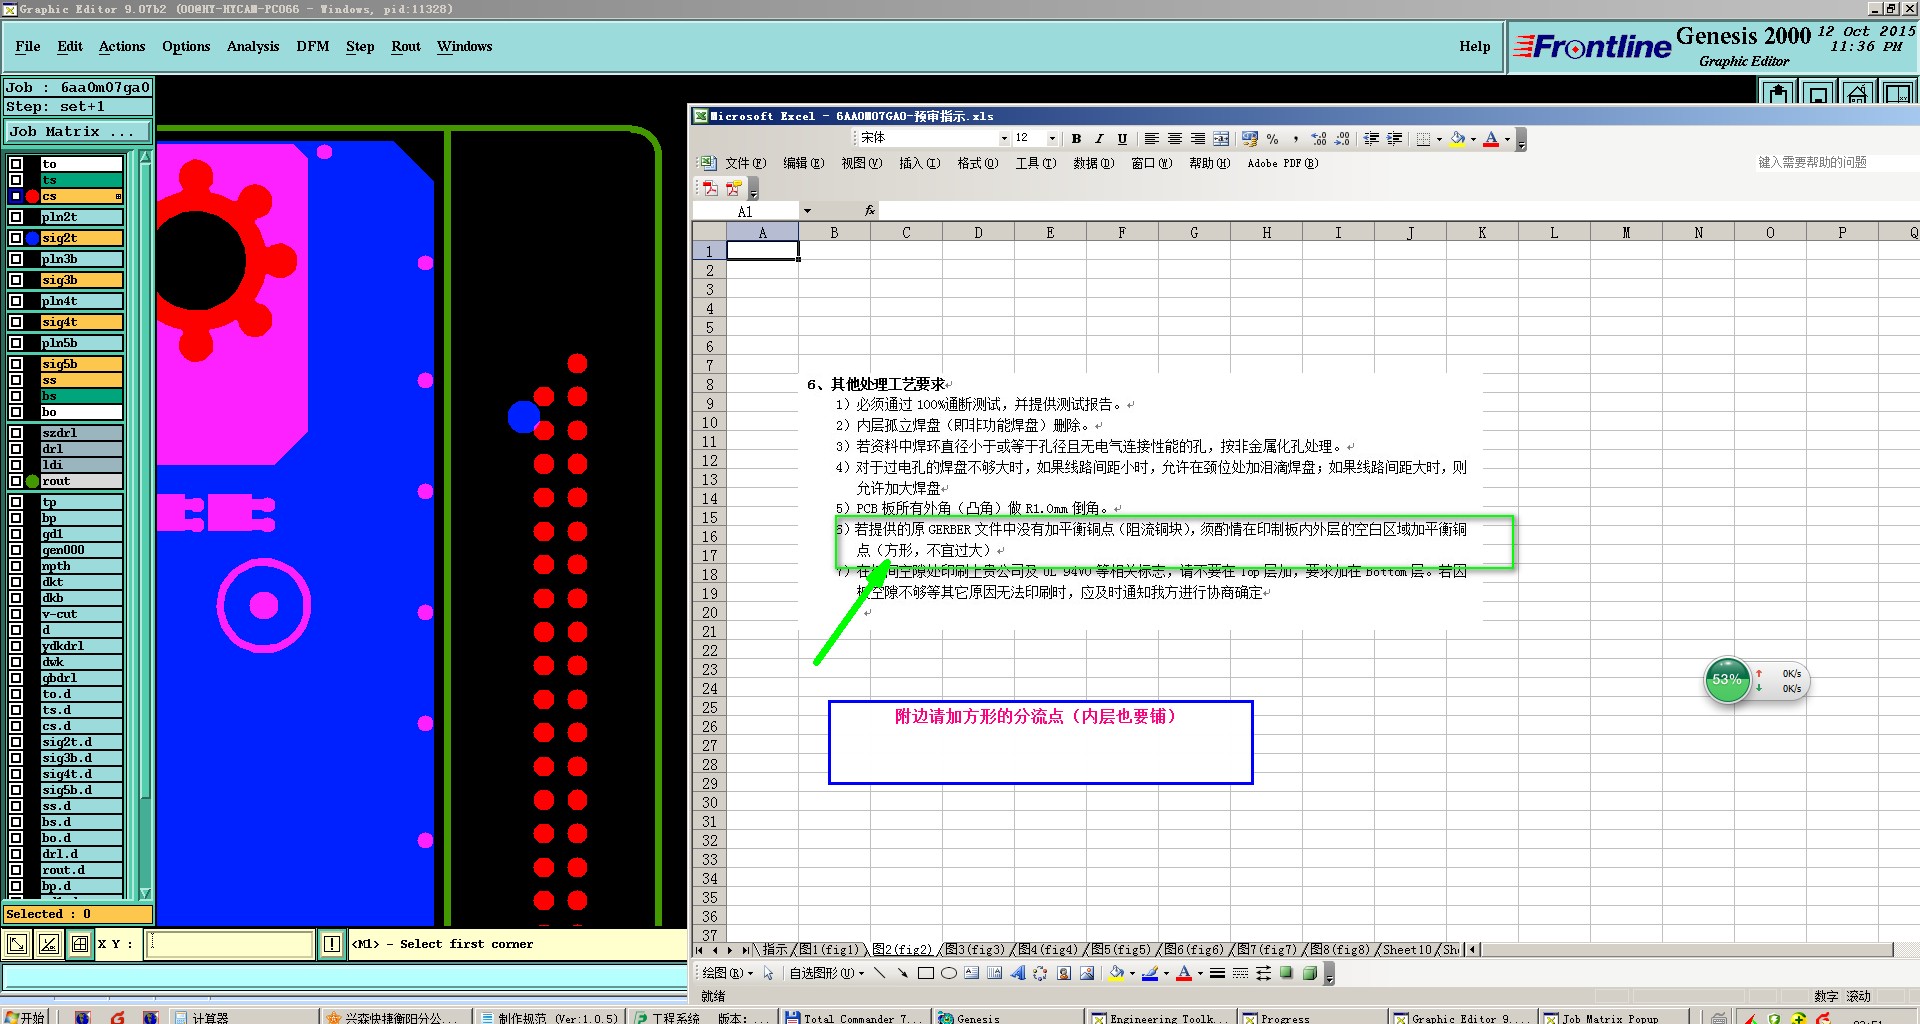1920x1024 pixels.
Task: Toggle italic formatting in Excel toolbar
Action: pyautogui.click(x=1099, y=139)
